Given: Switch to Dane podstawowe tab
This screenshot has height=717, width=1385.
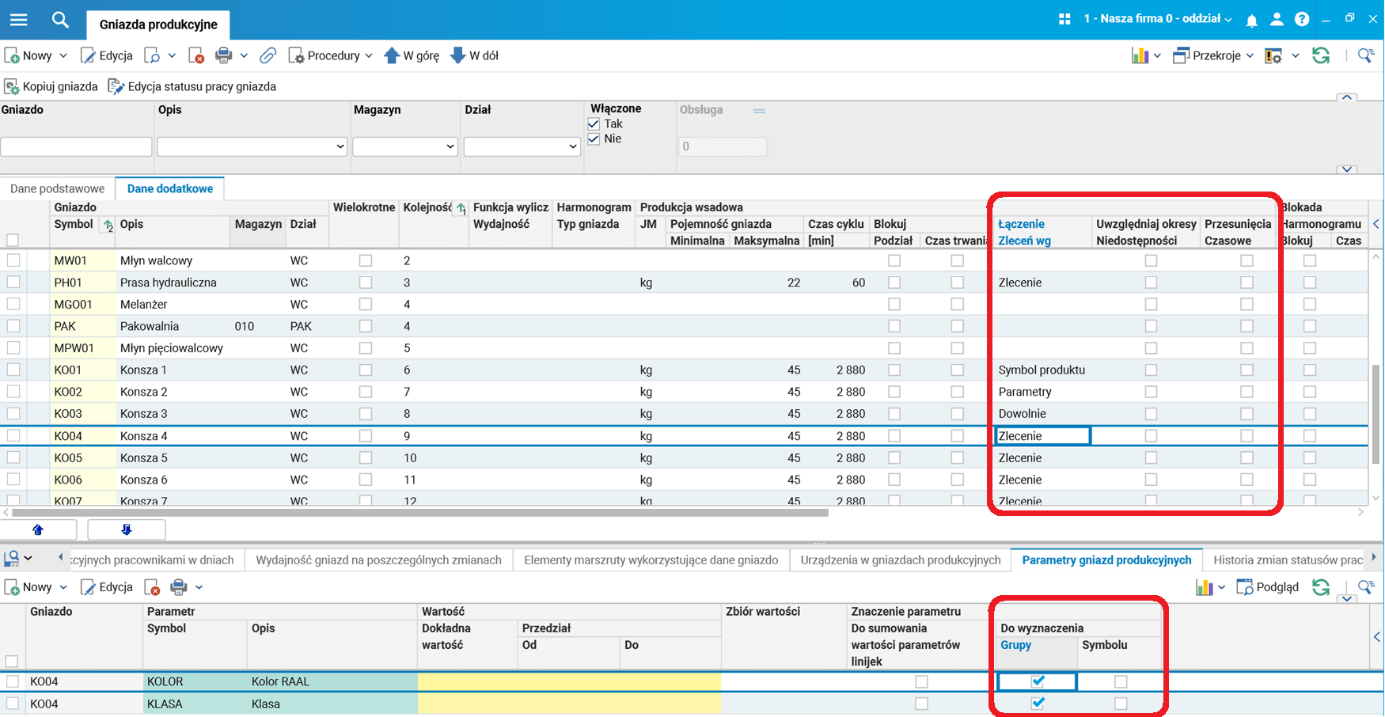Looking at the screenshot, I should [x=57, y=189].
